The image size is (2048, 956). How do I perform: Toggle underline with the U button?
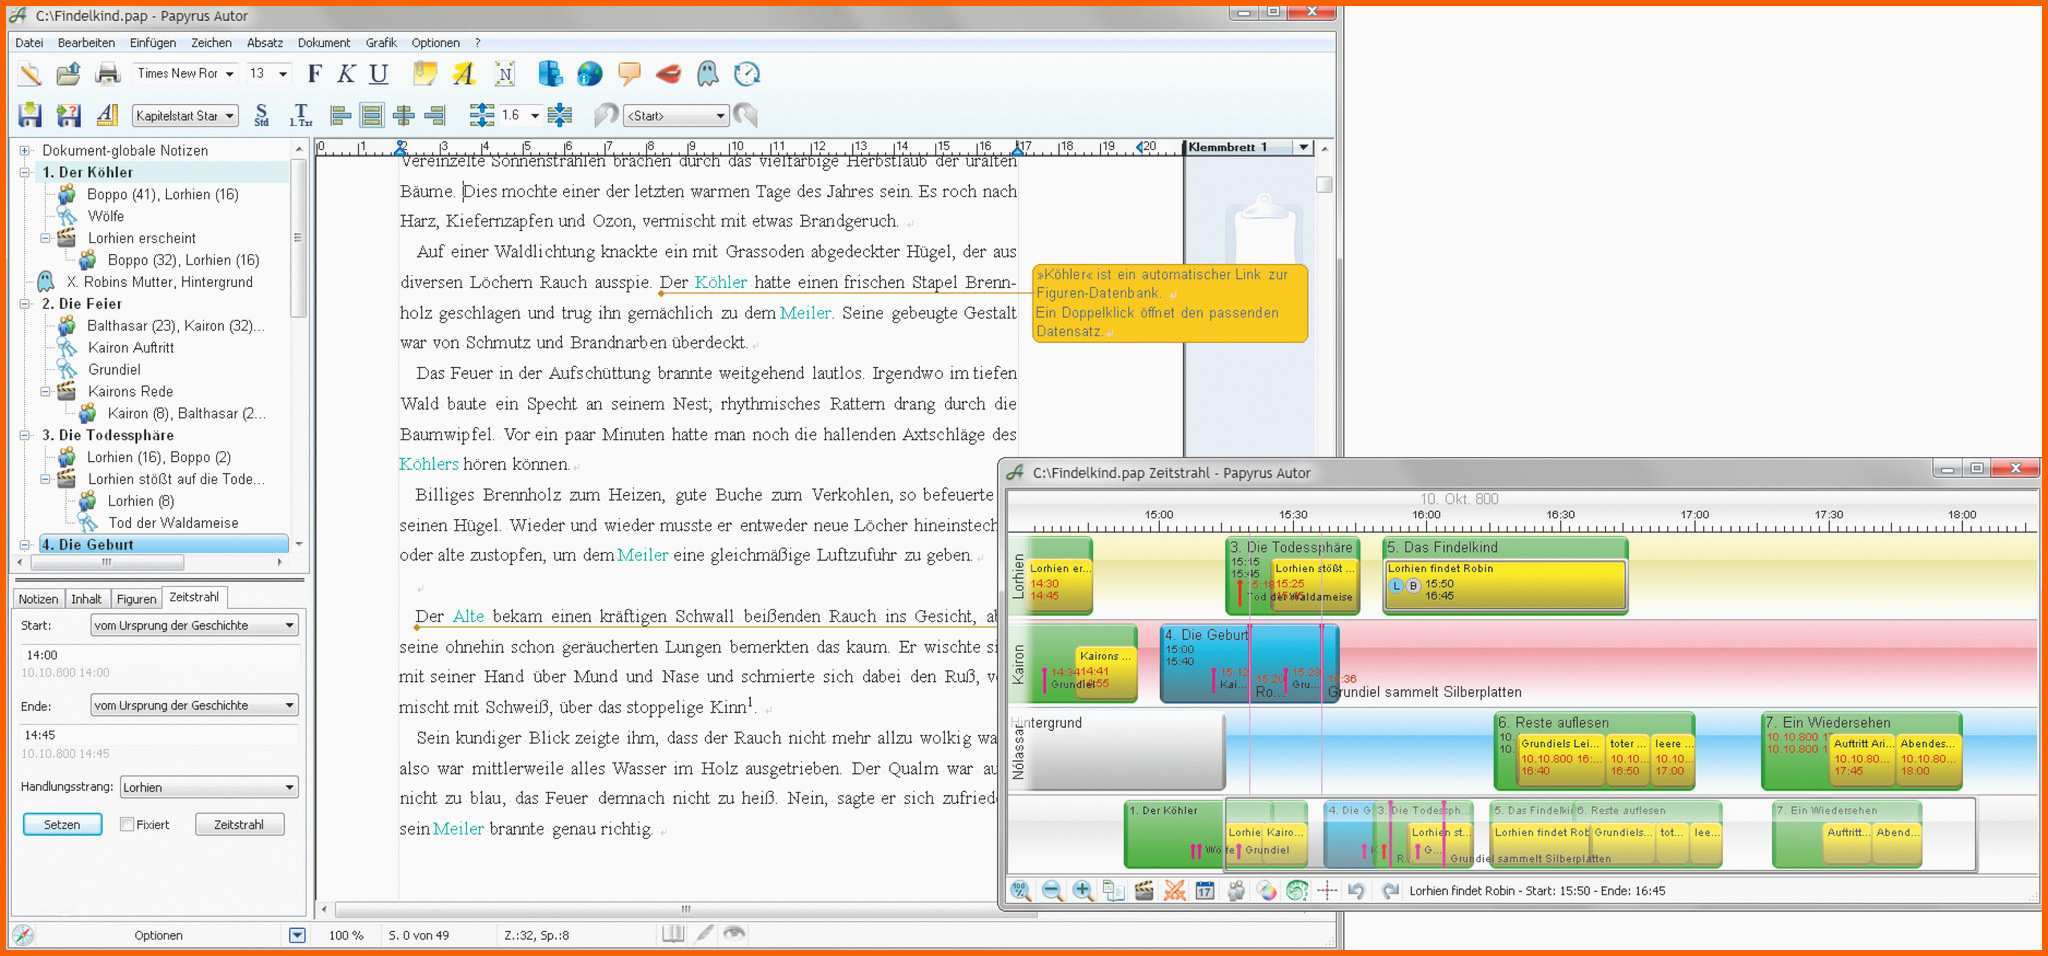[x=378, y=73]
